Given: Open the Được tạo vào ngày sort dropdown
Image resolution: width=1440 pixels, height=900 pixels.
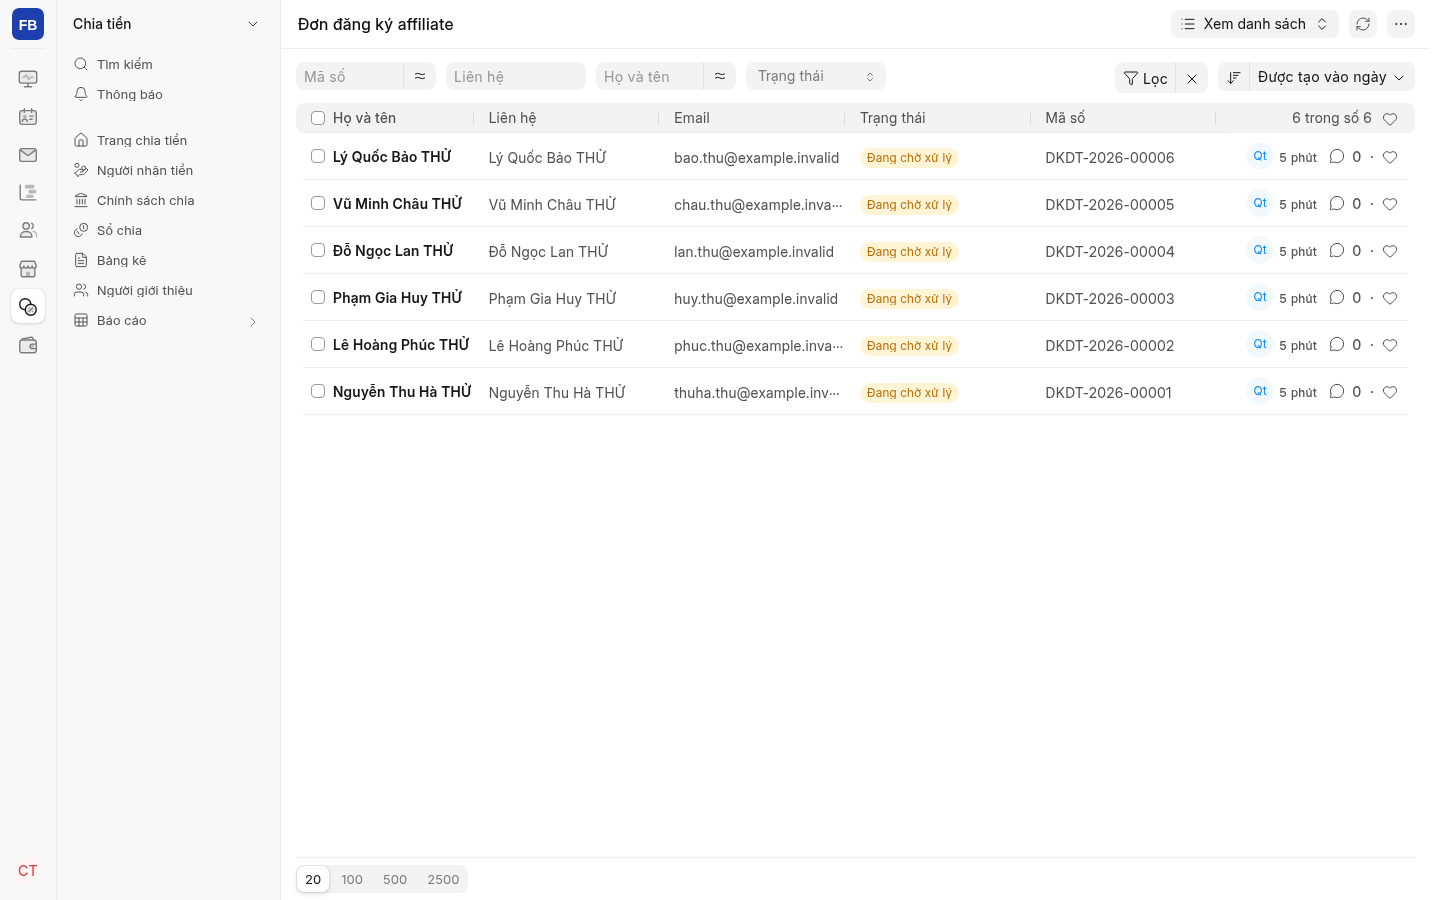Looking at the screenshot, I should click(1331, 77).
